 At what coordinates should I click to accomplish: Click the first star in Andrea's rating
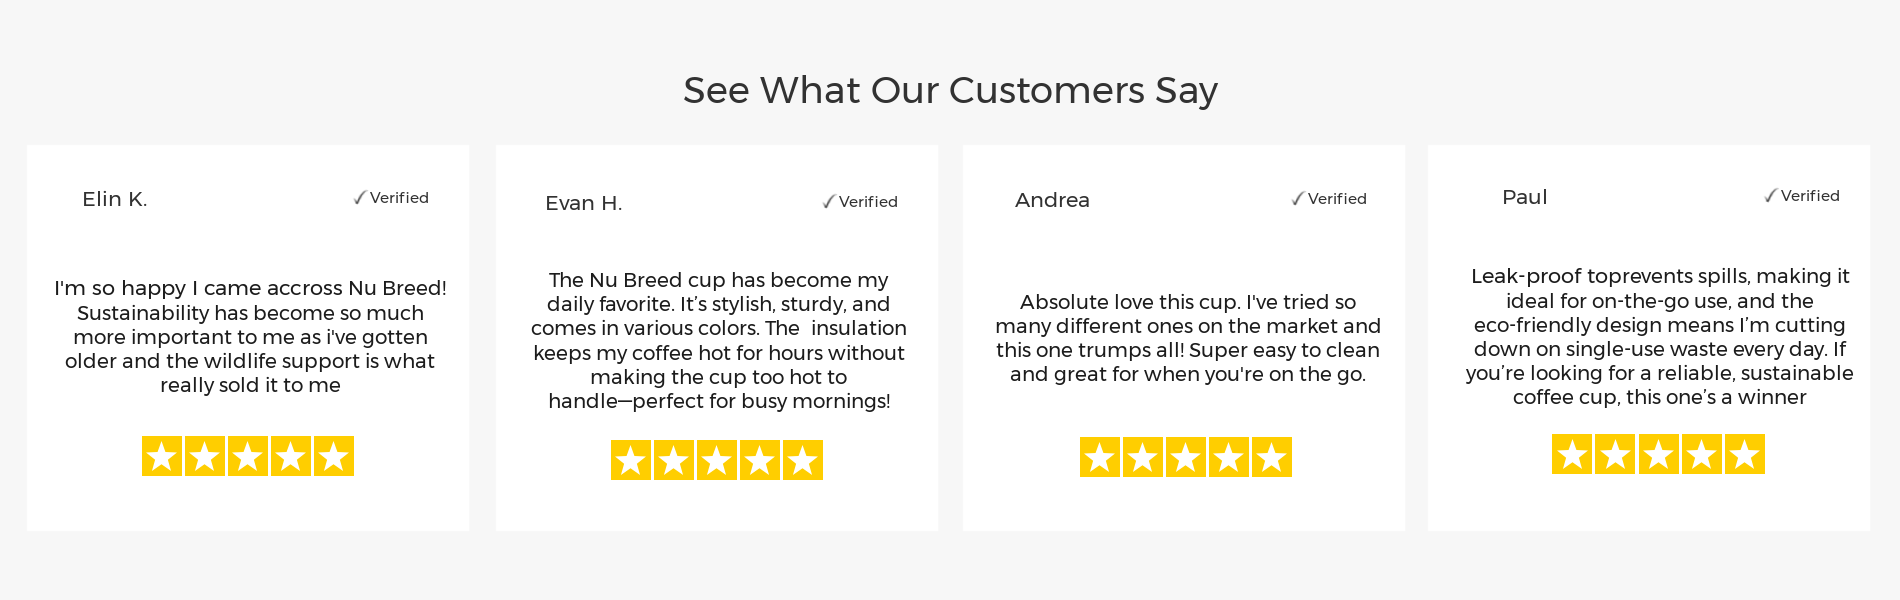(1100, 458)
